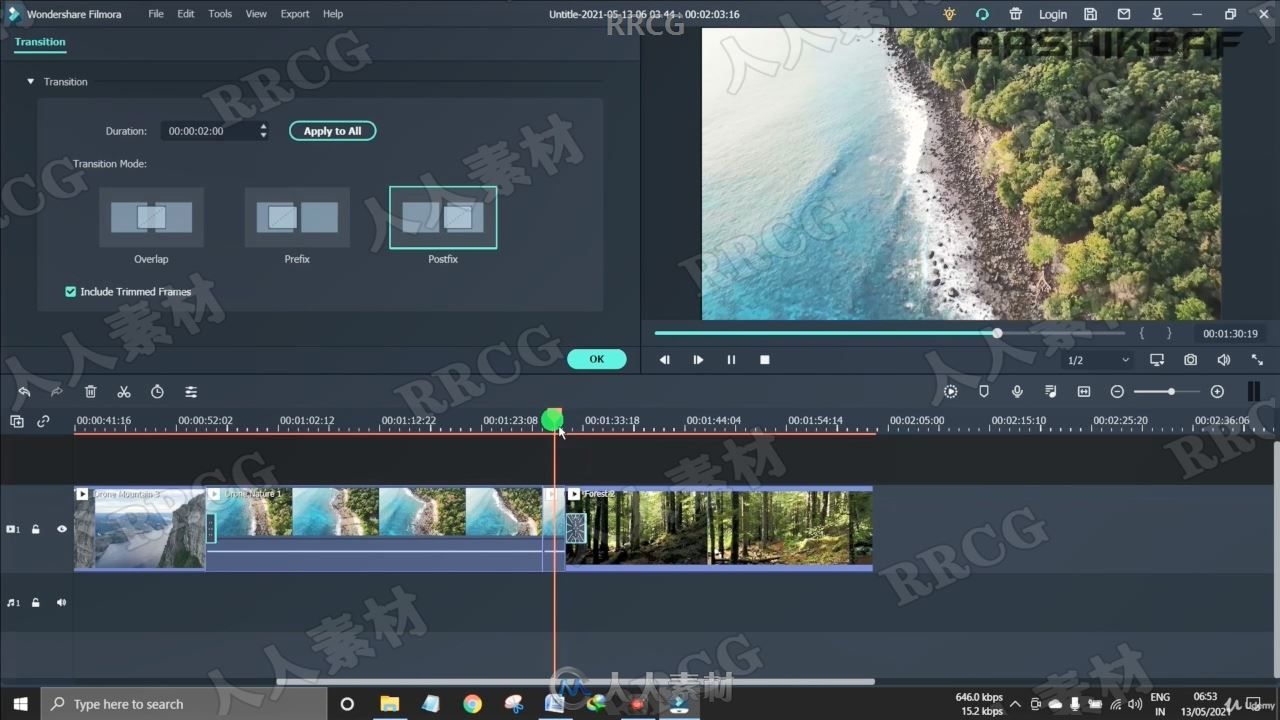The image size is (1280, 720).
Task: Save project with floppy disk icon
Action: tap(1091, 14)
